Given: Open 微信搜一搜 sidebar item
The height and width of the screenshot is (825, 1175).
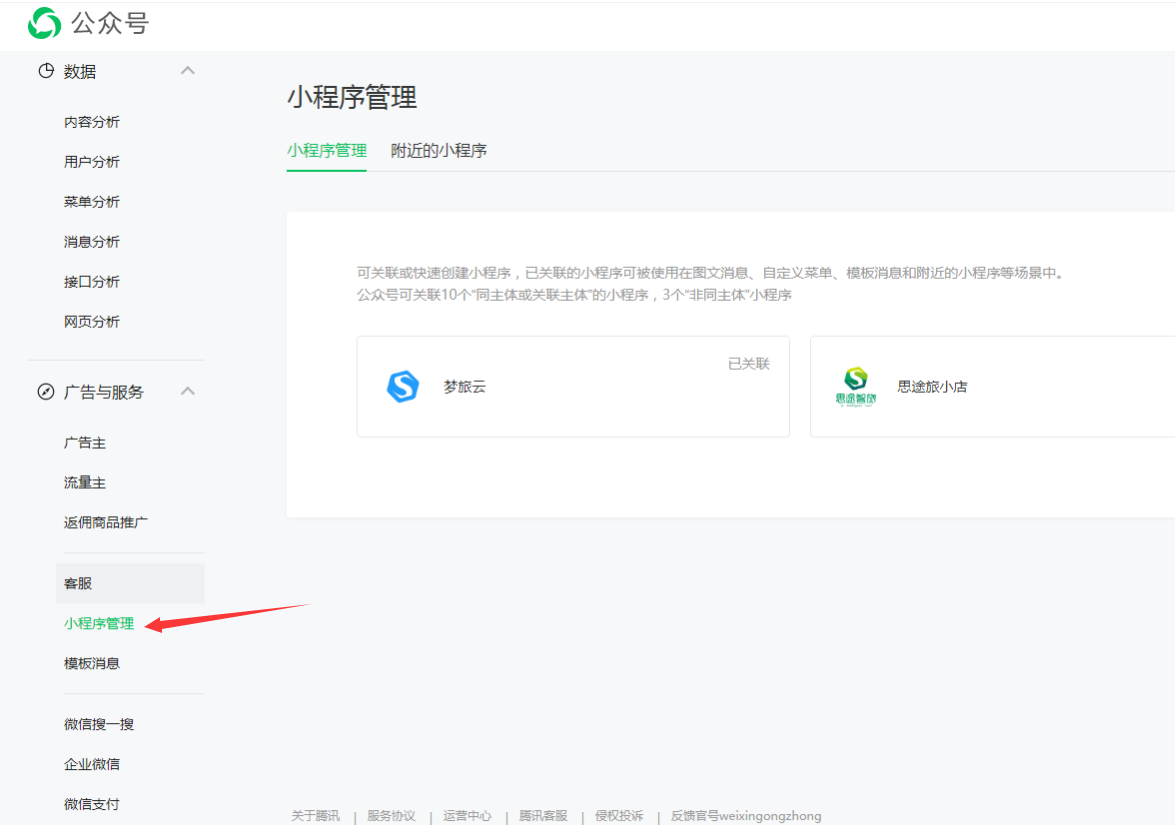Looking at the screenshot, I should click(99, 724).
